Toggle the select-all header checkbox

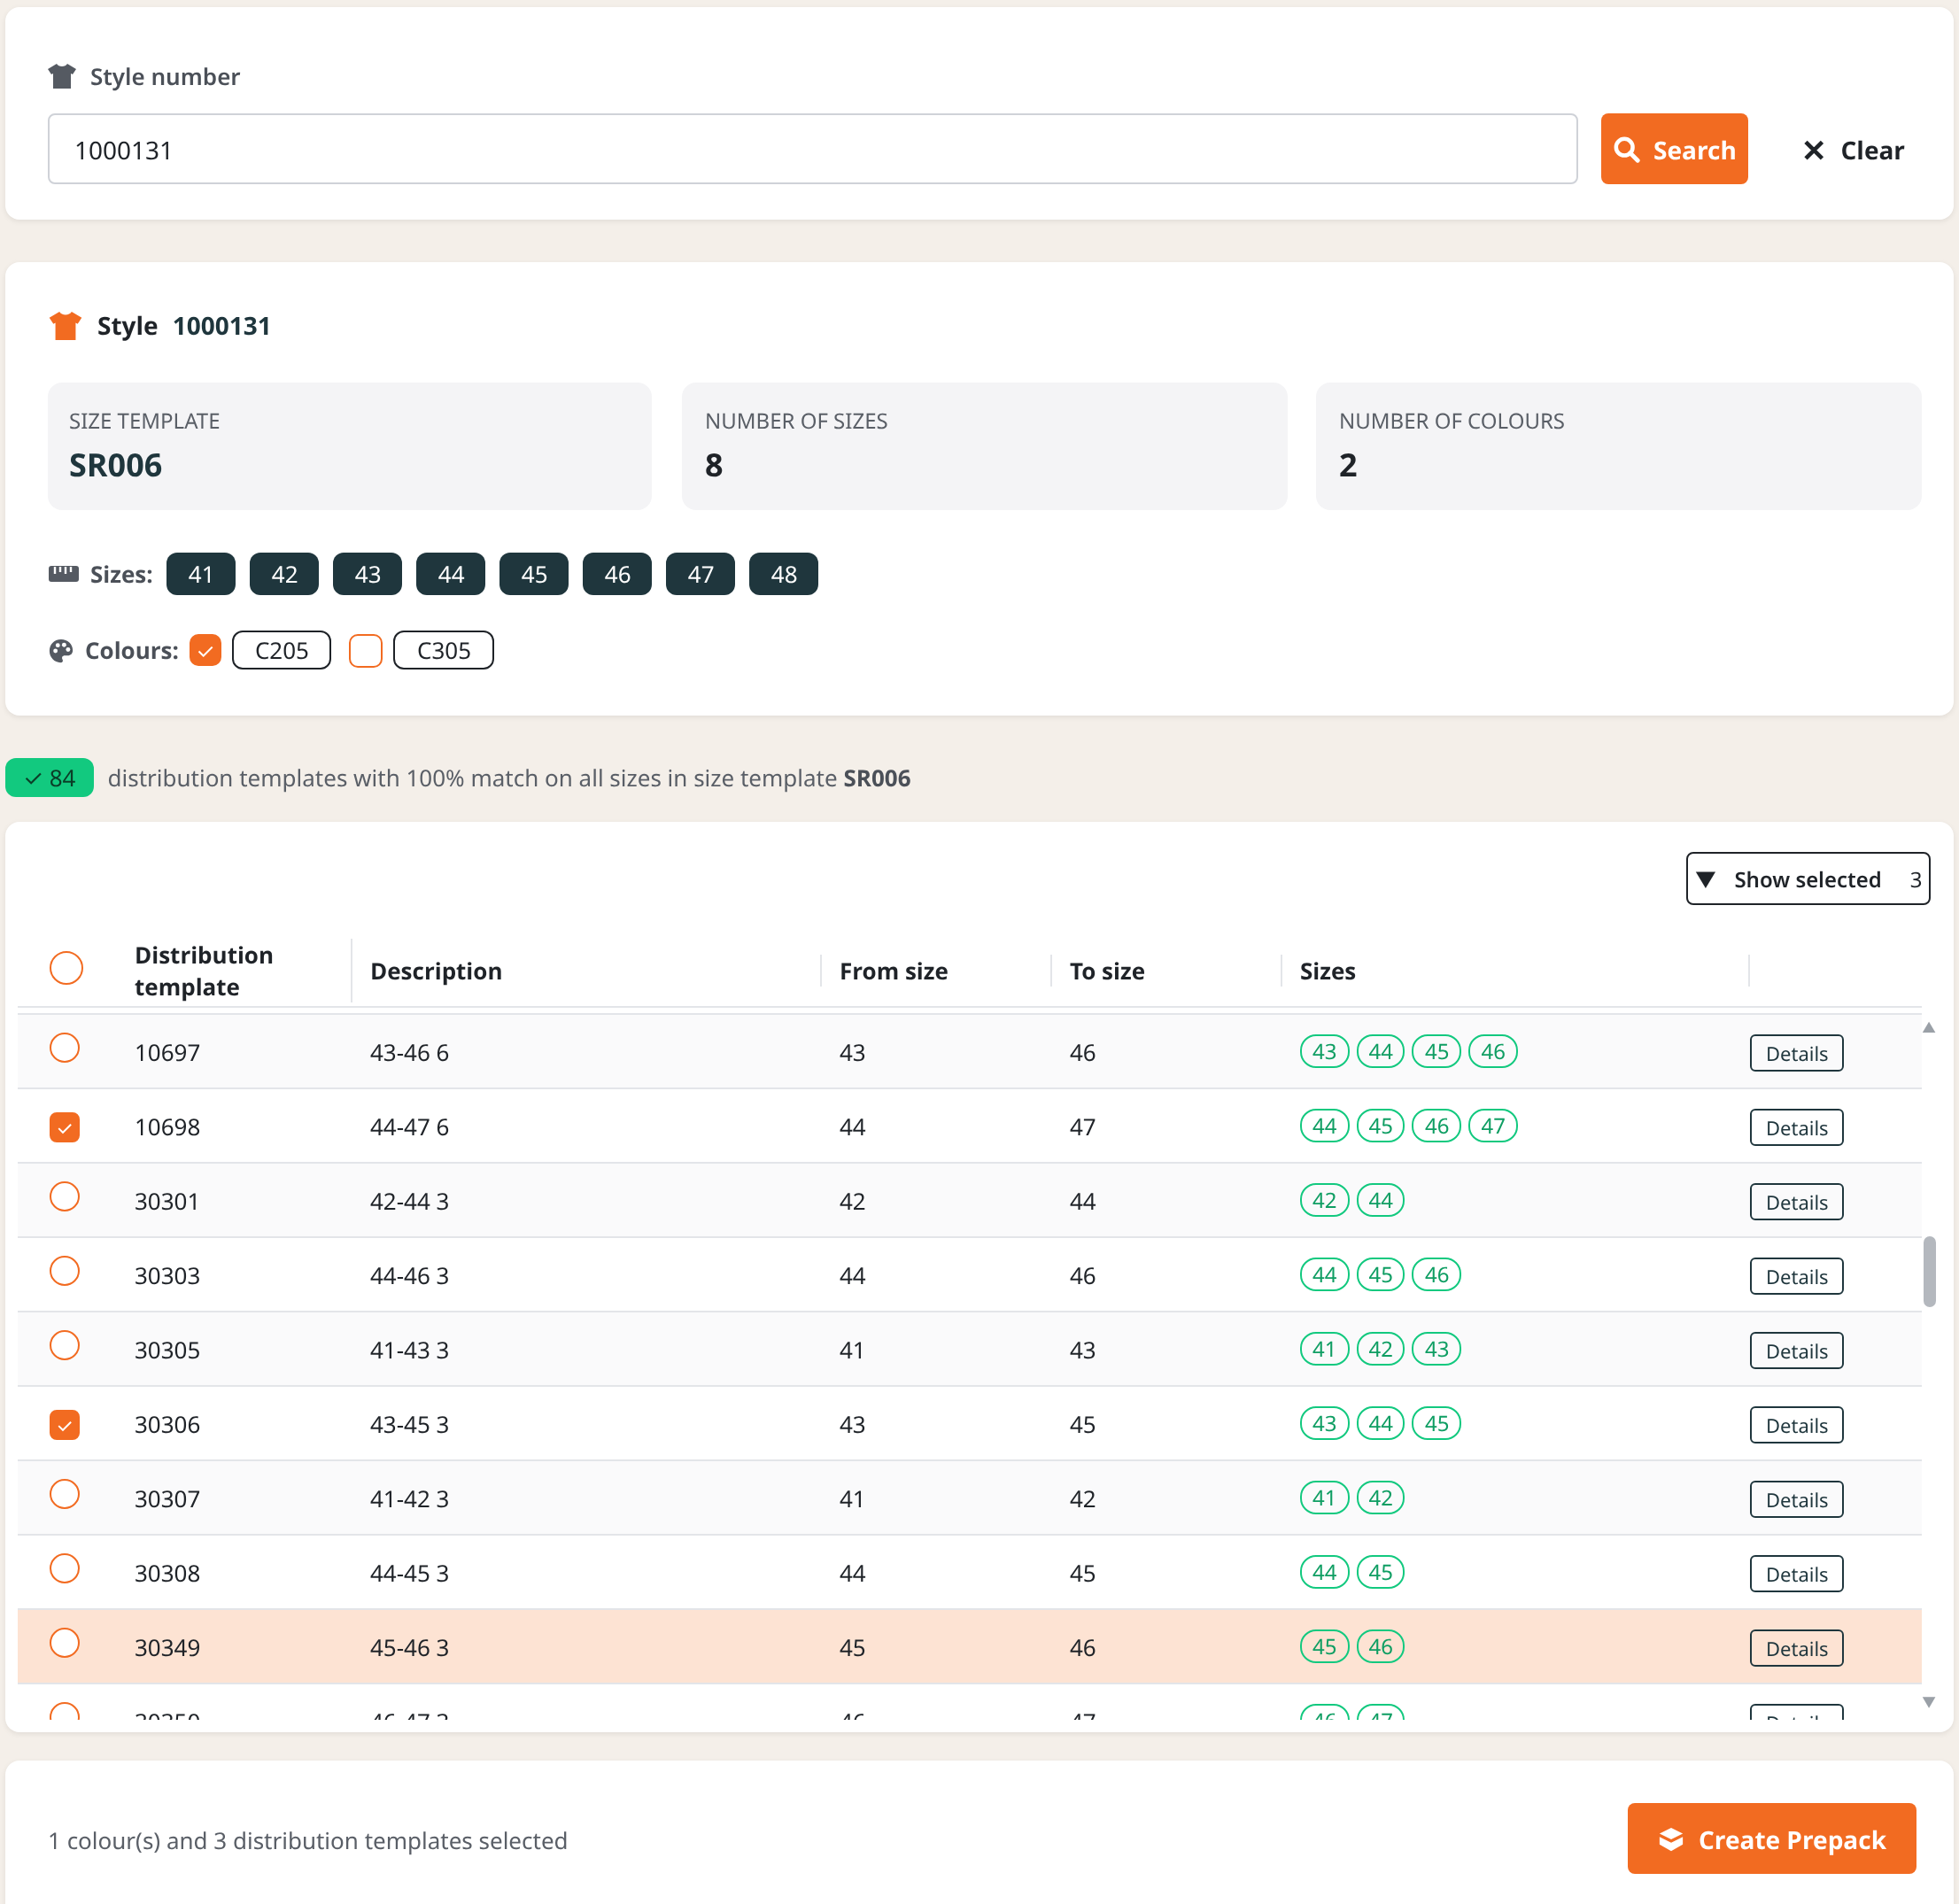pos(66,968)
